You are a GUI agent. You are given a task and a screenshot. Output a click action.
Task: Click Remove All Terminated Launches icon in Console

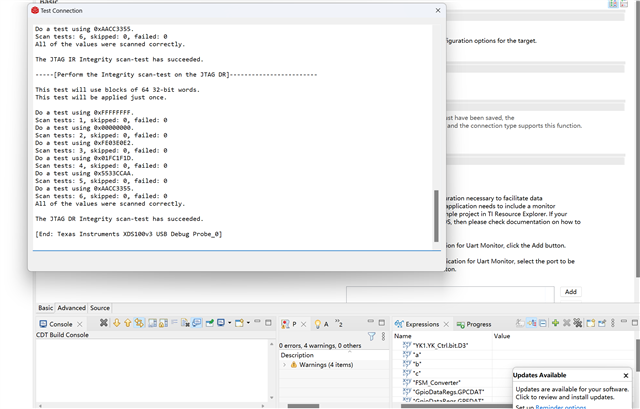[104, 323]
